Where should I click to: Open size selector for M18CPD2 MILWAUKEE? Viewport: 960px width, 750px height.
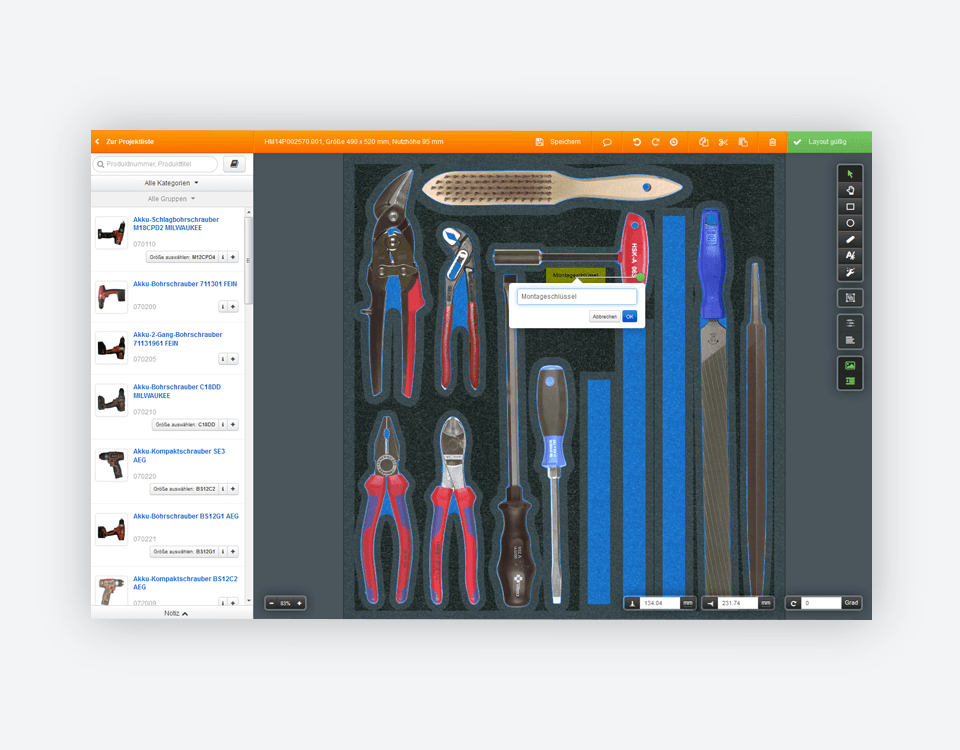181,257
